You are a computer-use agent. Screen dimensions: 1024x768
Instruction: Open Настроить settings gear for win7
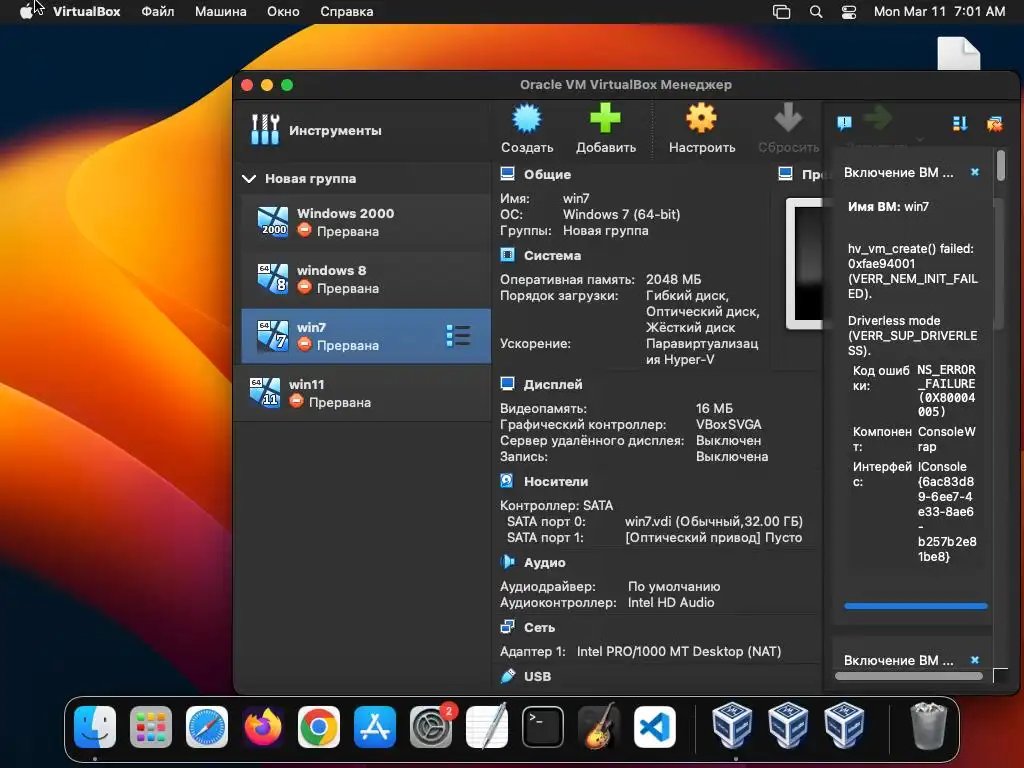[x=701, y=118]
